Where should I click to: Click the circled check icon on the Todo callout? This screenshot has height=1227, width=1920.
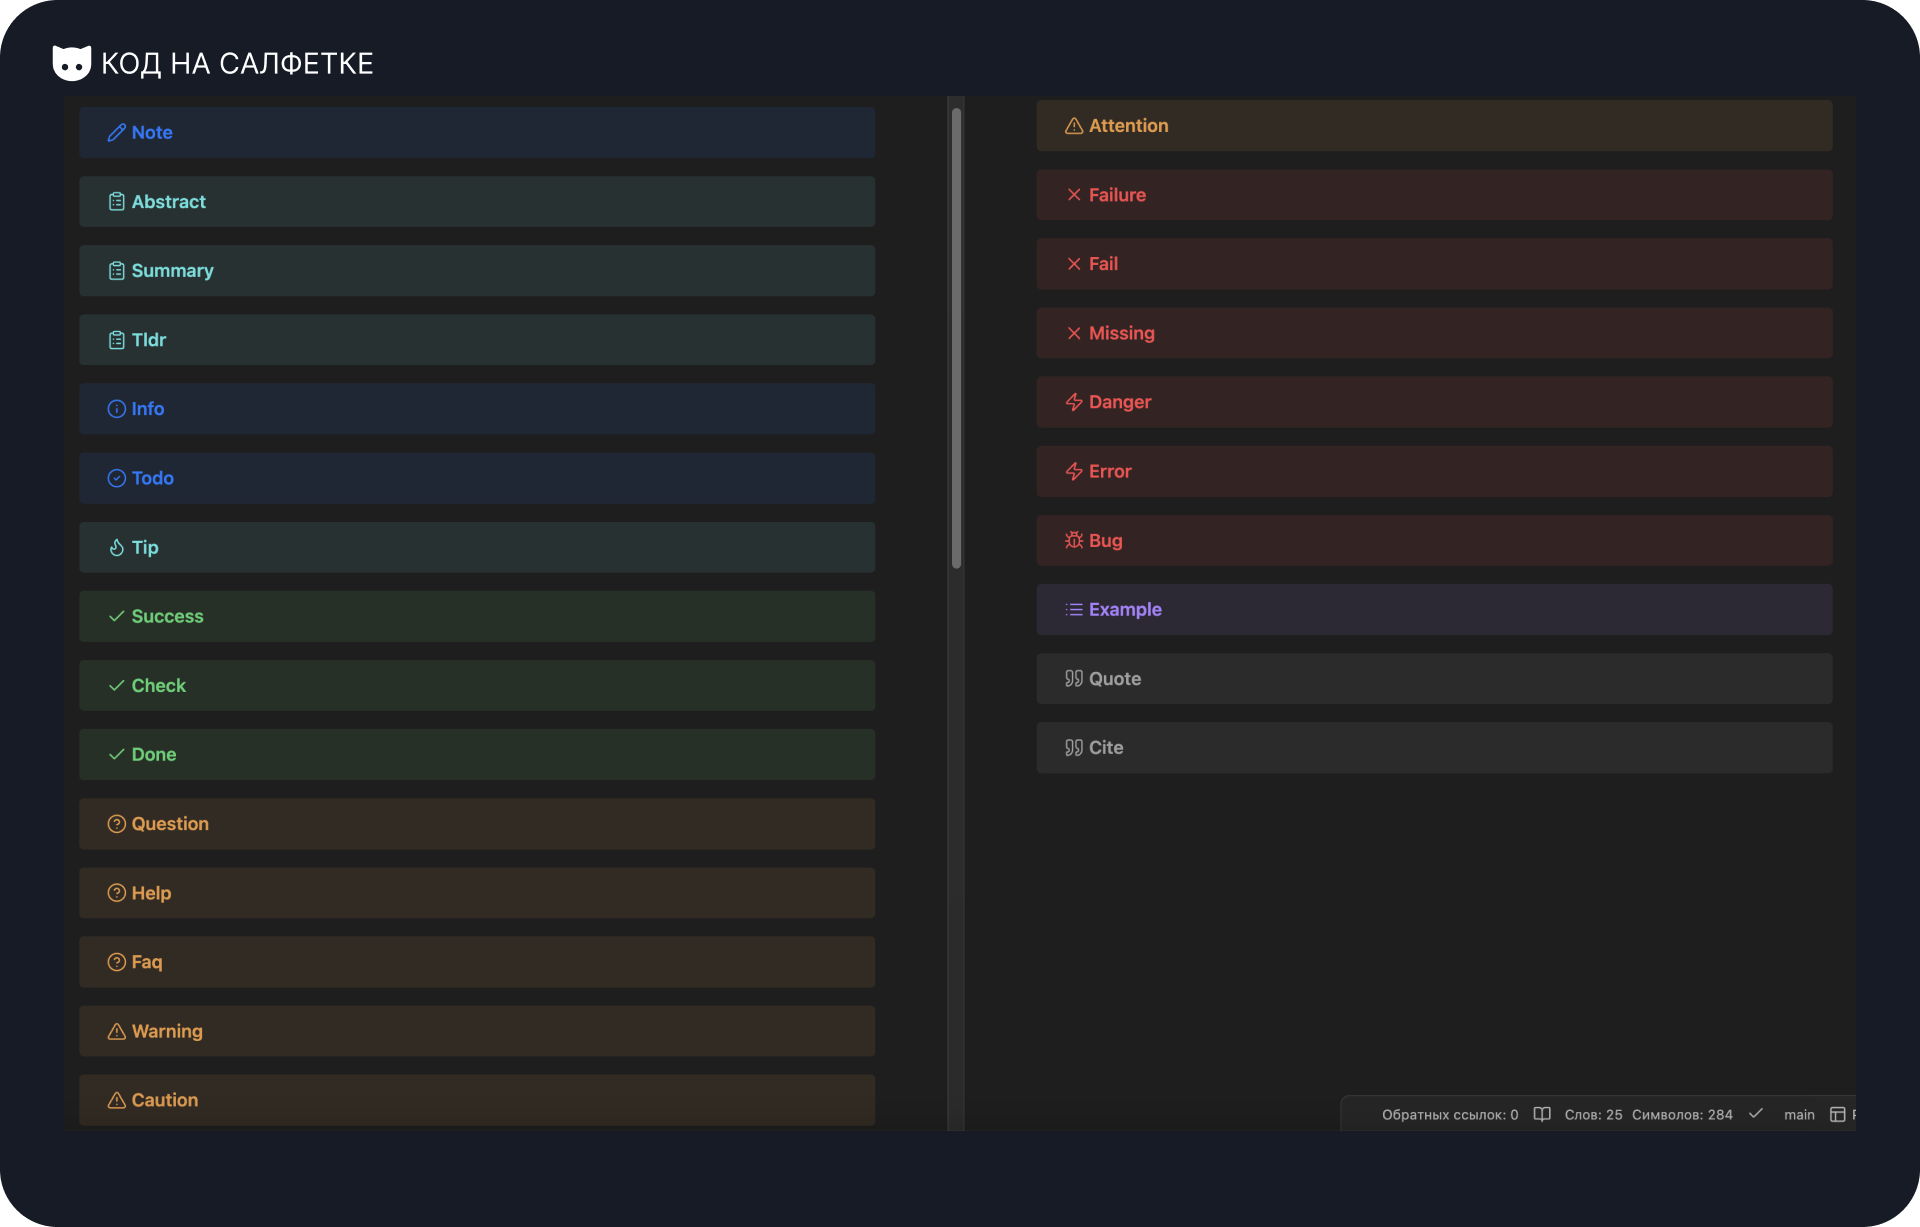point(116,478)
